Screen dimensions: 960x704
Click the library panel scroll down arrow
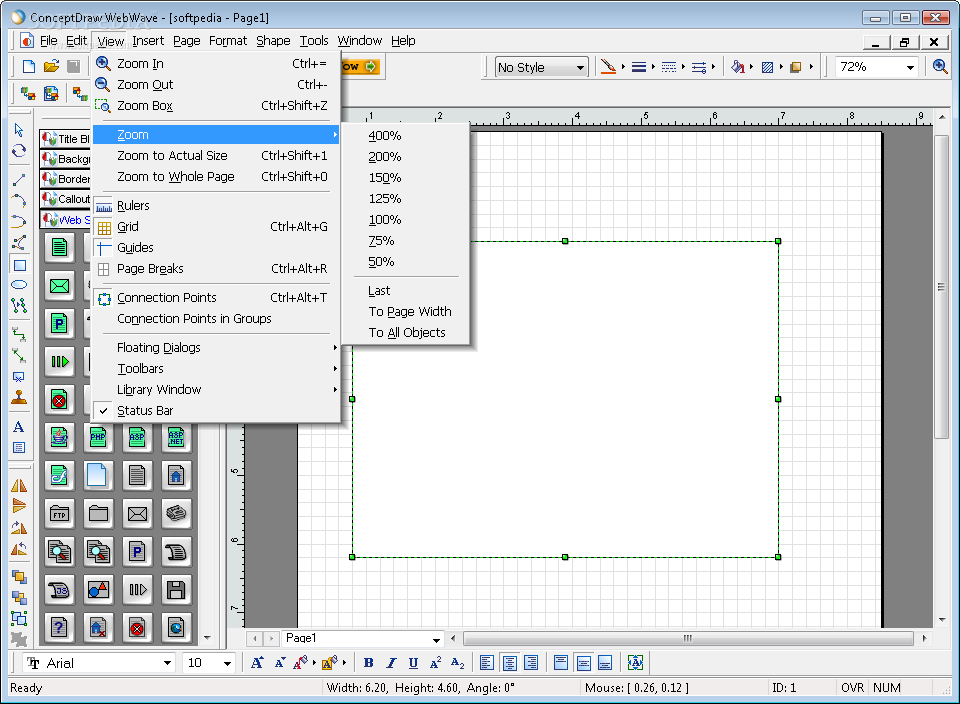(207, 638)
